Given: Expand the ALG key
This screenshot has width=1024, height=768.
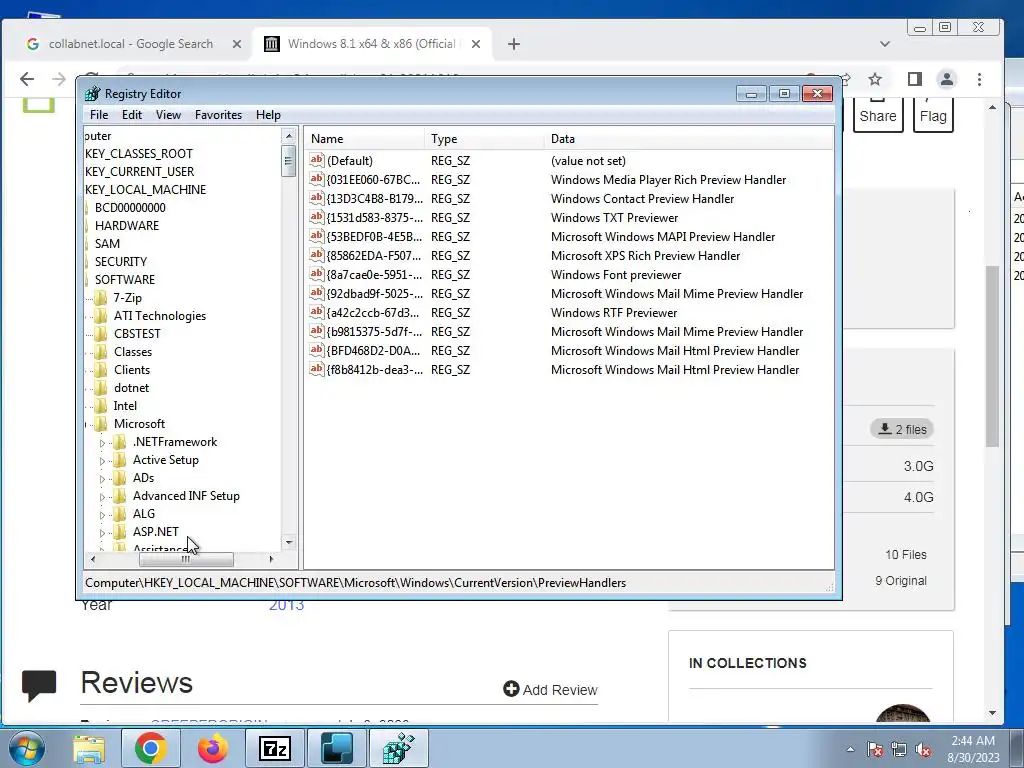Looking at the screenshot, I should coord(103,515).
